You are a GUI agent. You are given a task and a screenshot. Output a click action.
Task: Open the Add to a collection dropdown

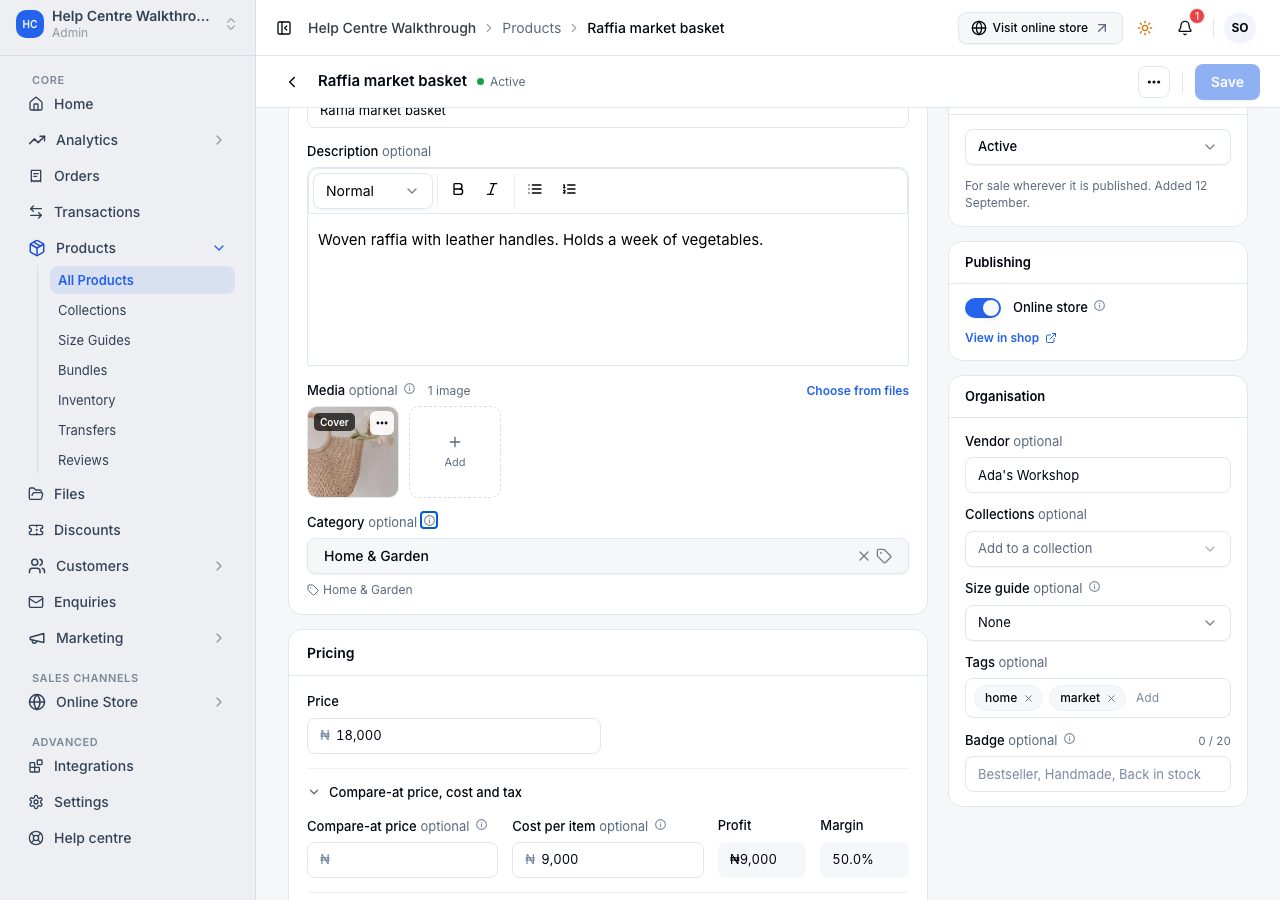coord(1098,548)
